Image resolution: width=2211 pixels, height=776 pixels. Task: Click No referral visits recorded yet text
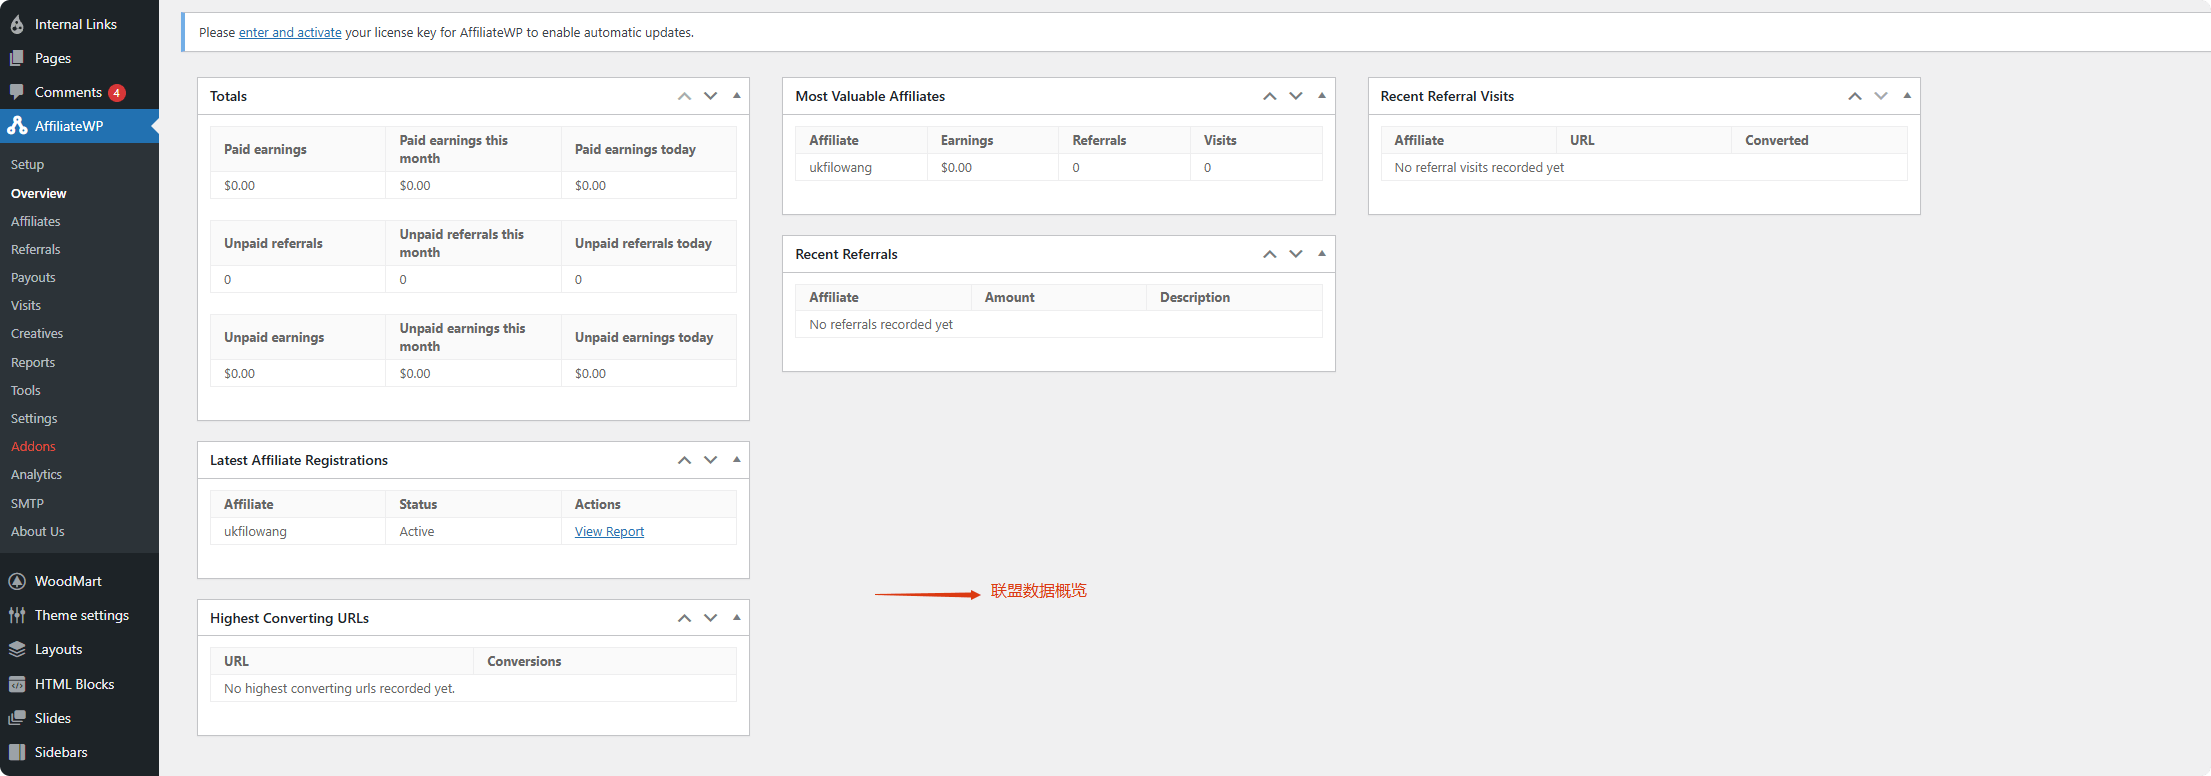1479,167
